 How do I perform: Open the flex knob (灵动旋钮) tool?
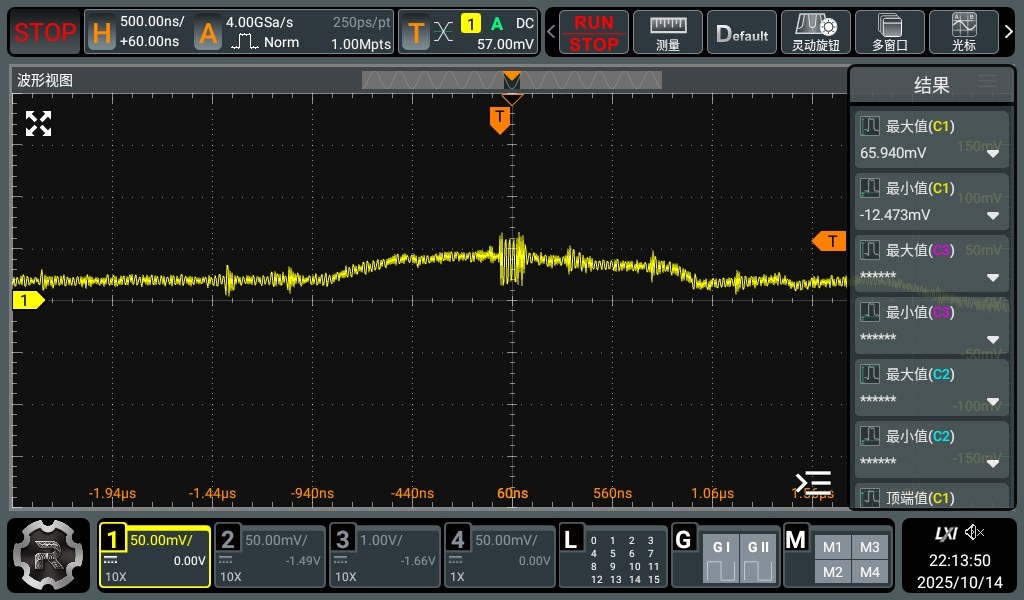pos(815,32)
